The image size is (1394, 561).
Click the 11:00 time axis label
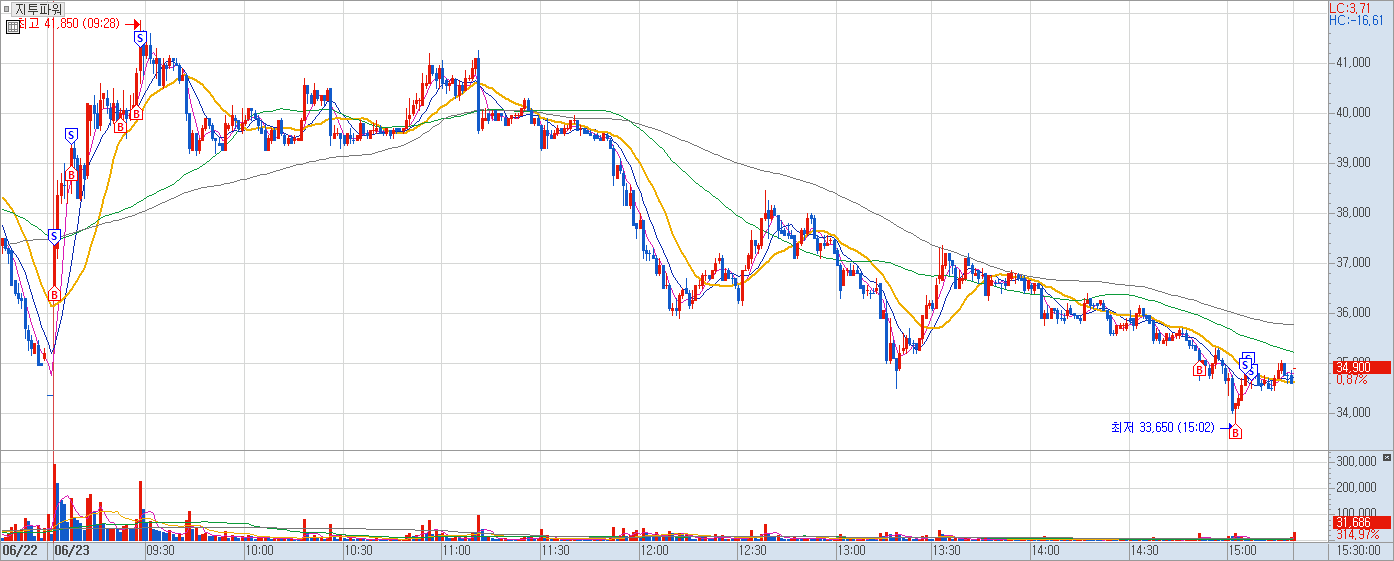[457, 550]
